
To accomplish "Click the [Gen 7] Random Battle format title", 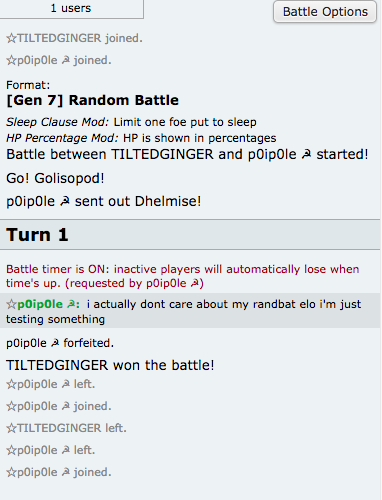I will click(92, 100).
